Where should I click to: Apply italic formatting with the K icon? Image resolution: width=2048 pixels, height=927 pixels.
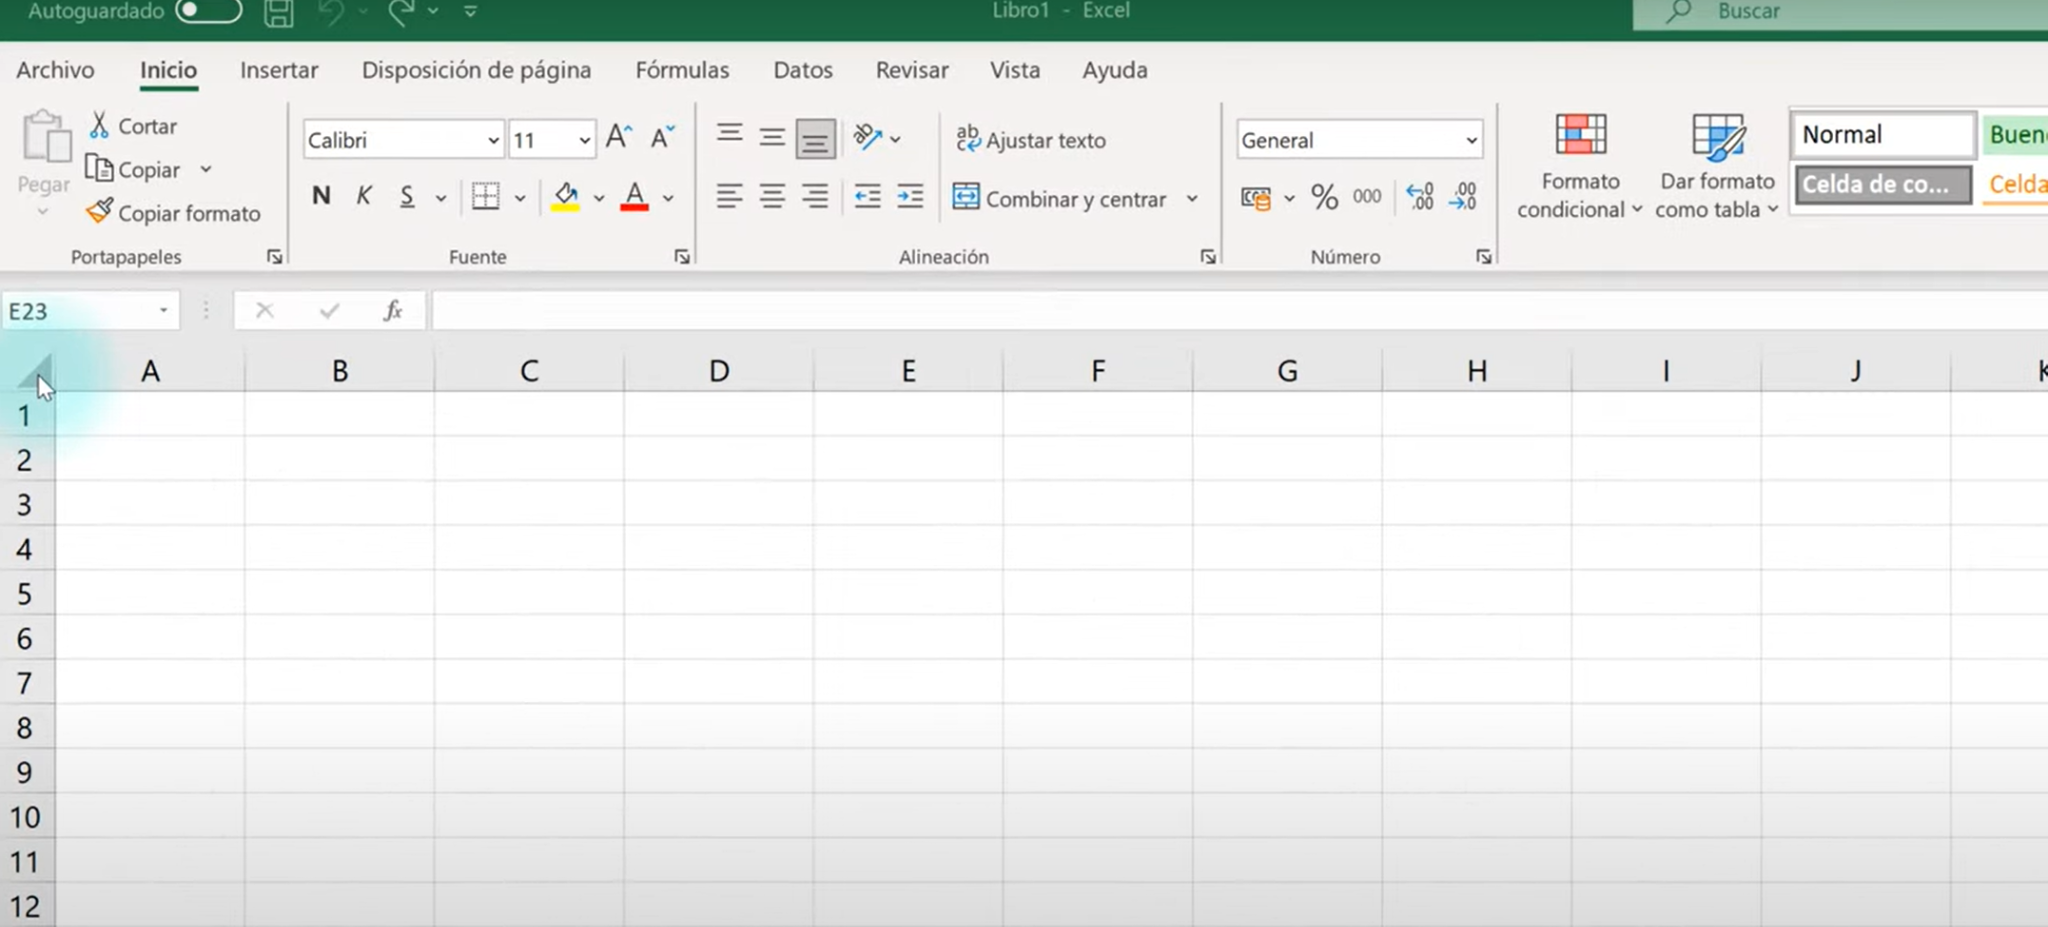[364, 196]
